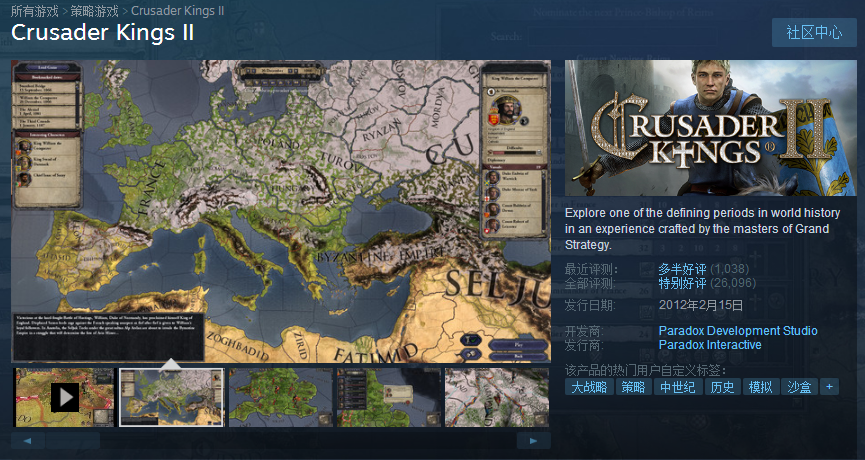Play the video thumbnail
Screen dimensions: 865x460
(63, 397)
